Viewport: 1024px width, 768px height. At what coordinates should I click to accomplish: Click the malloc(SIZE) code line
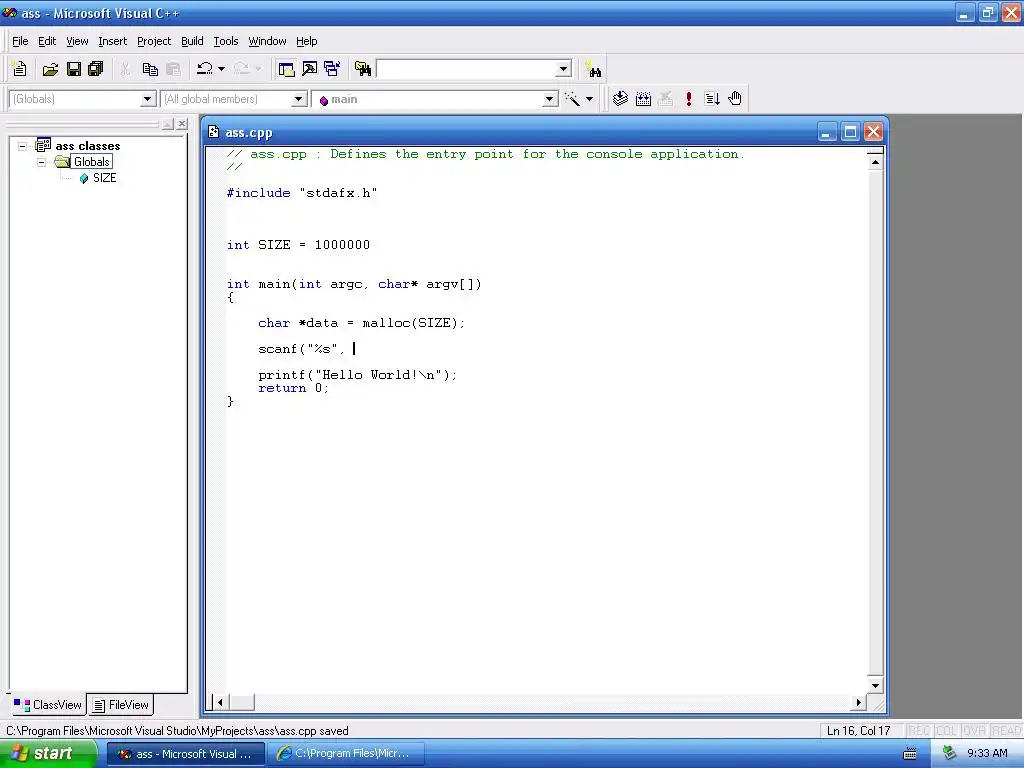coord(361,323)
